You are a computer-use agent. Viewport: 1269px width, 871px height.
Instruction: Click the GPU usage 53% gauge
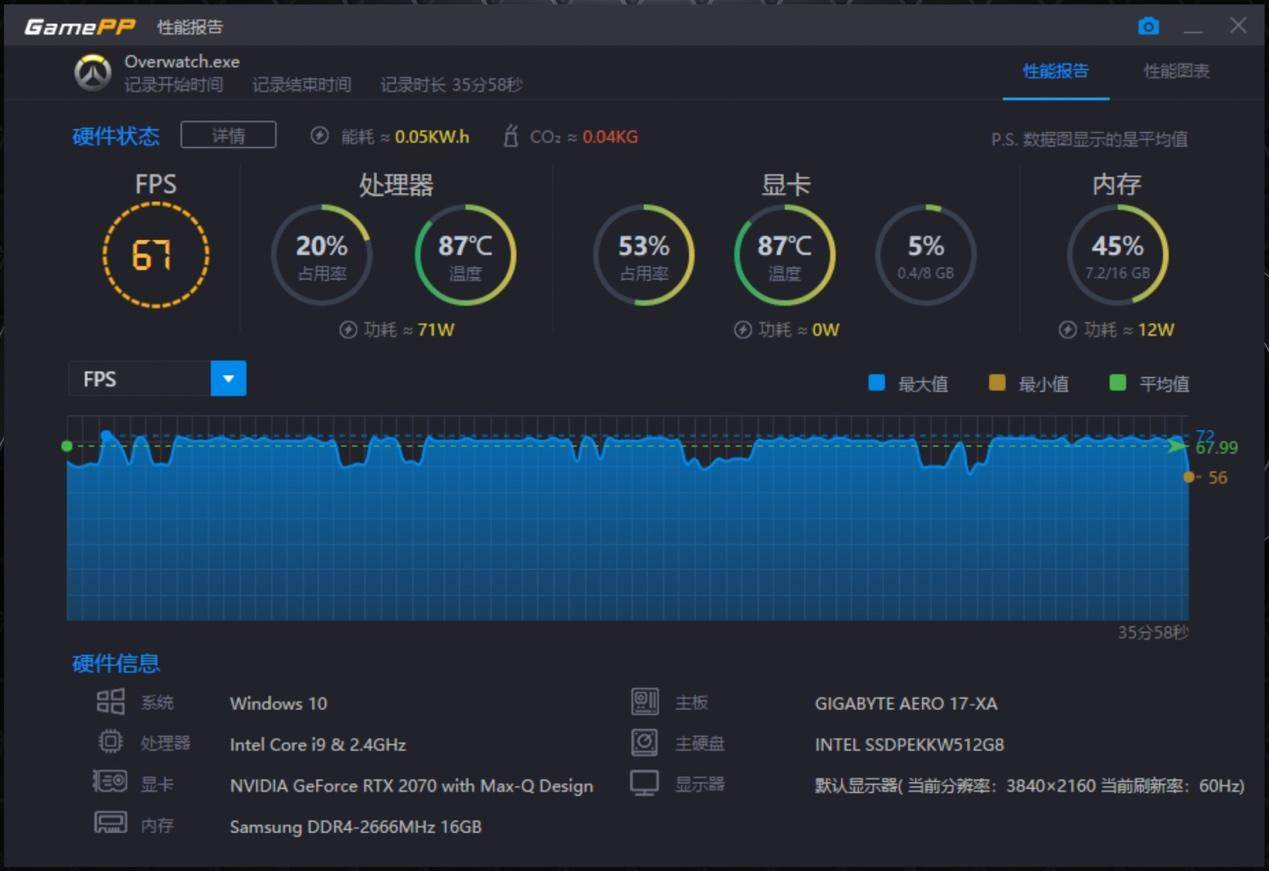click(x=643, y=255)
